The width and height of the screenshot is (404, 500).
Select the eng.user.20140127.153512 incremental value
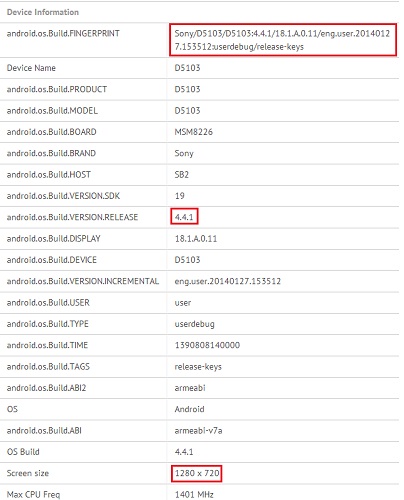coord(227,281)
